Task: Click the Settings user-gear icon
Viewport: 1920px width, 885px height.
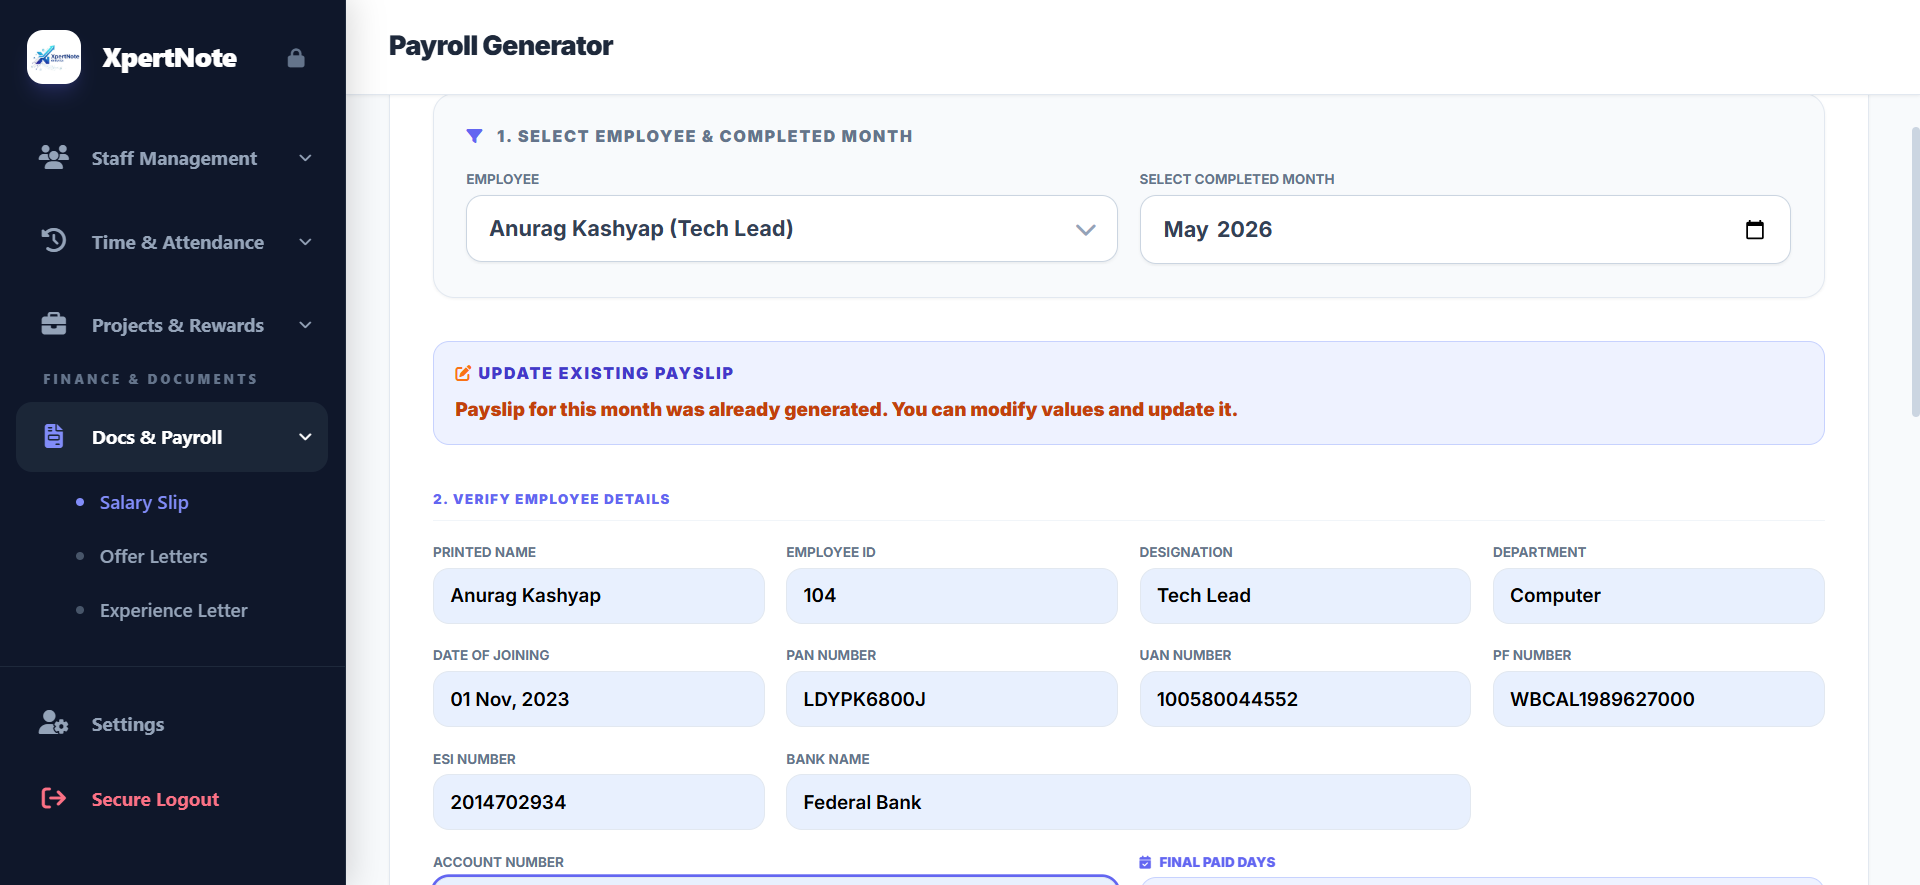Action: point(54,723)
